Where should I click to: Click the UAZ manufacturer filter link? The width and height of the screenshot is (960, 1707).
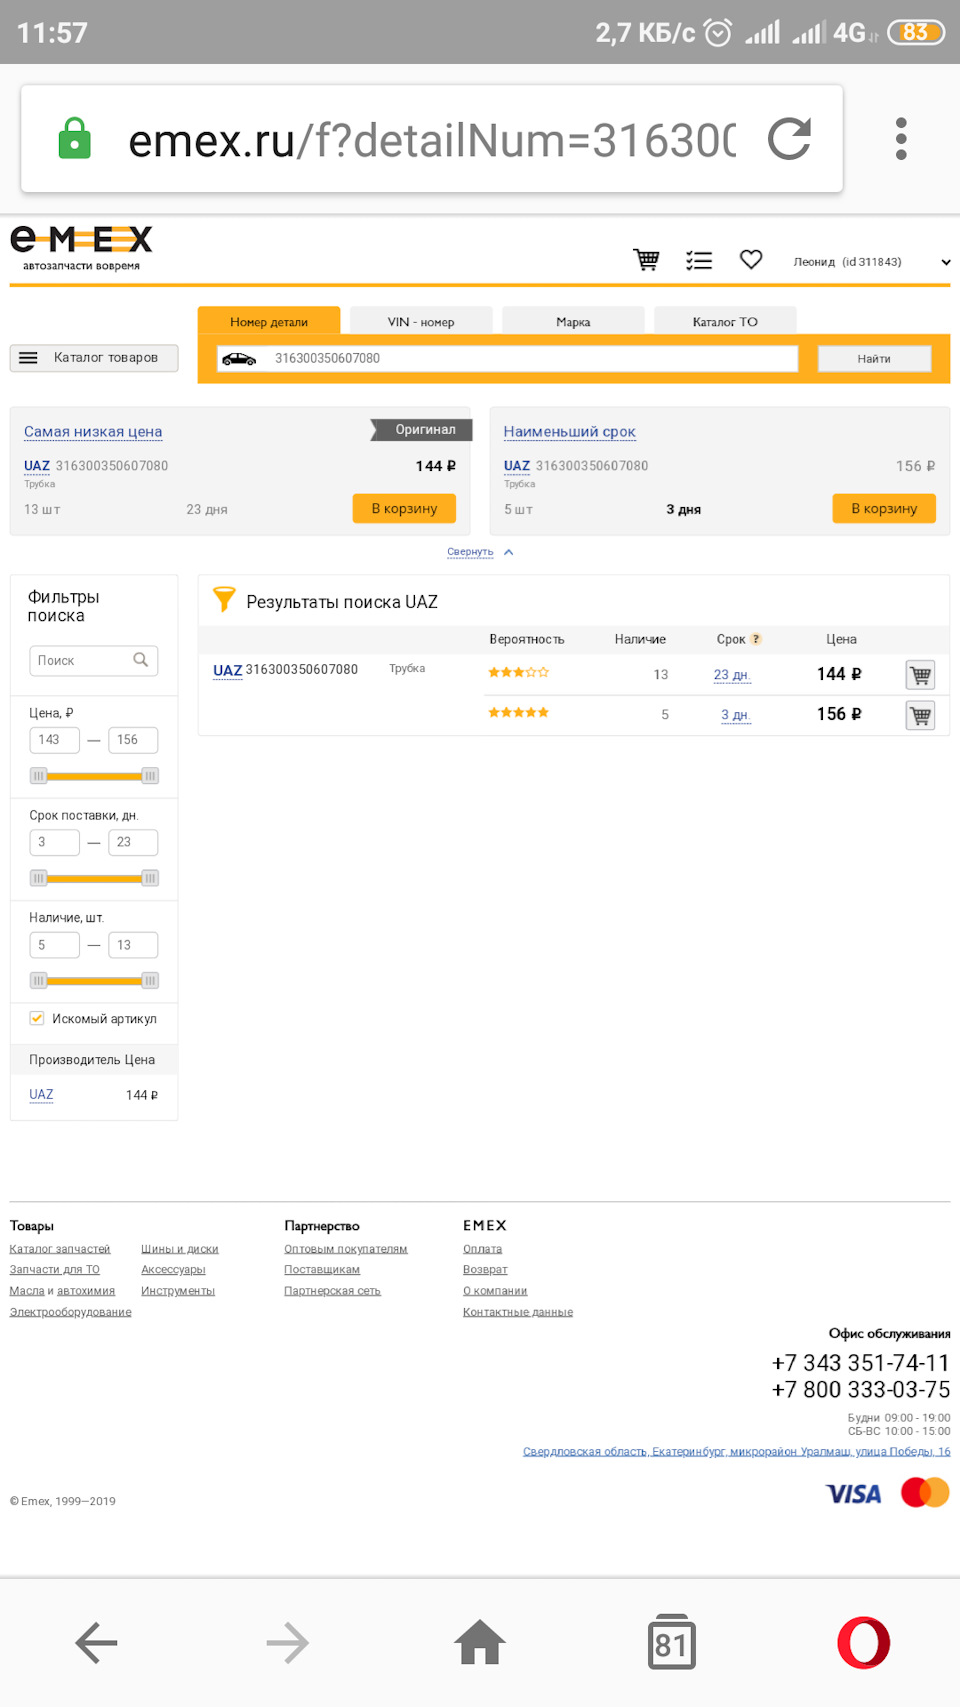click(41, 1095)
